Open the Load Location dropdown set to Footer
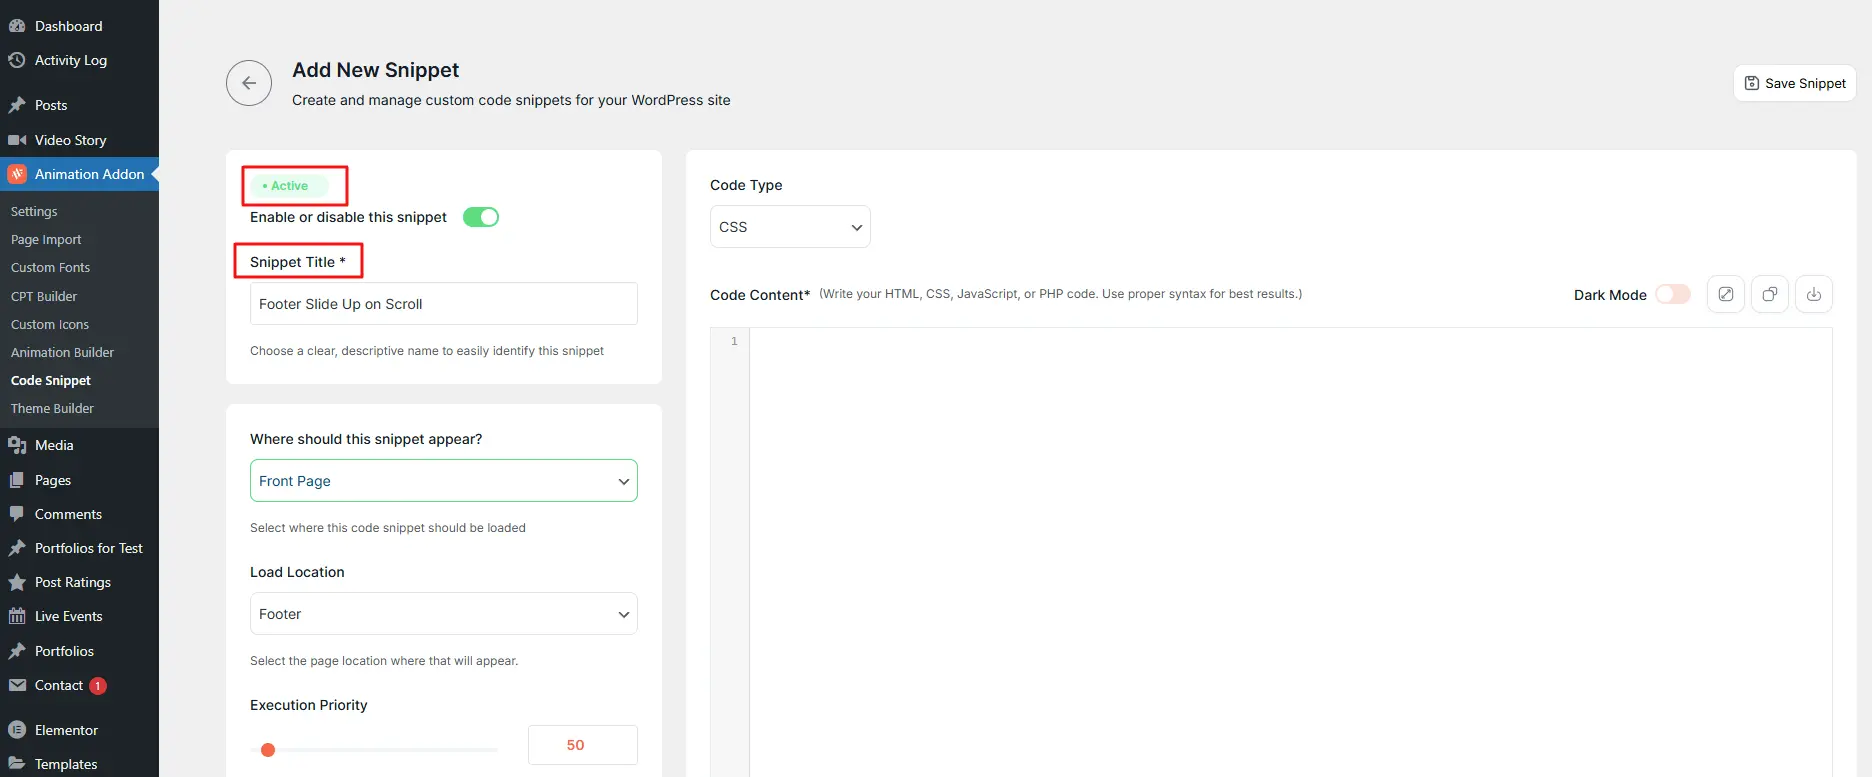 pyautogui.click(x=443, y=614)
